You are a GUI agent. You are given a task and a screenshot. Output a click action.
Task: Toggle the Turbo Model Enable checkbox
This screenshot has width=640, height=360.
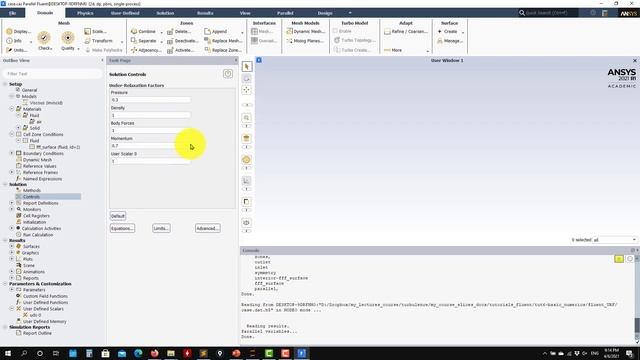coord(335,31)
